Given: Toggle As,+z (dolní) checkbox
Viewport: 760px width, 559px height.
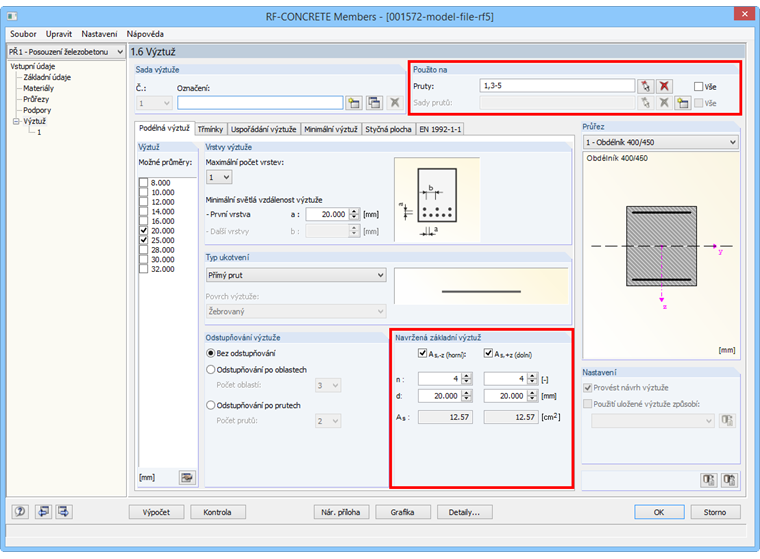Looking at the screenshot, I should coord(488,353).
